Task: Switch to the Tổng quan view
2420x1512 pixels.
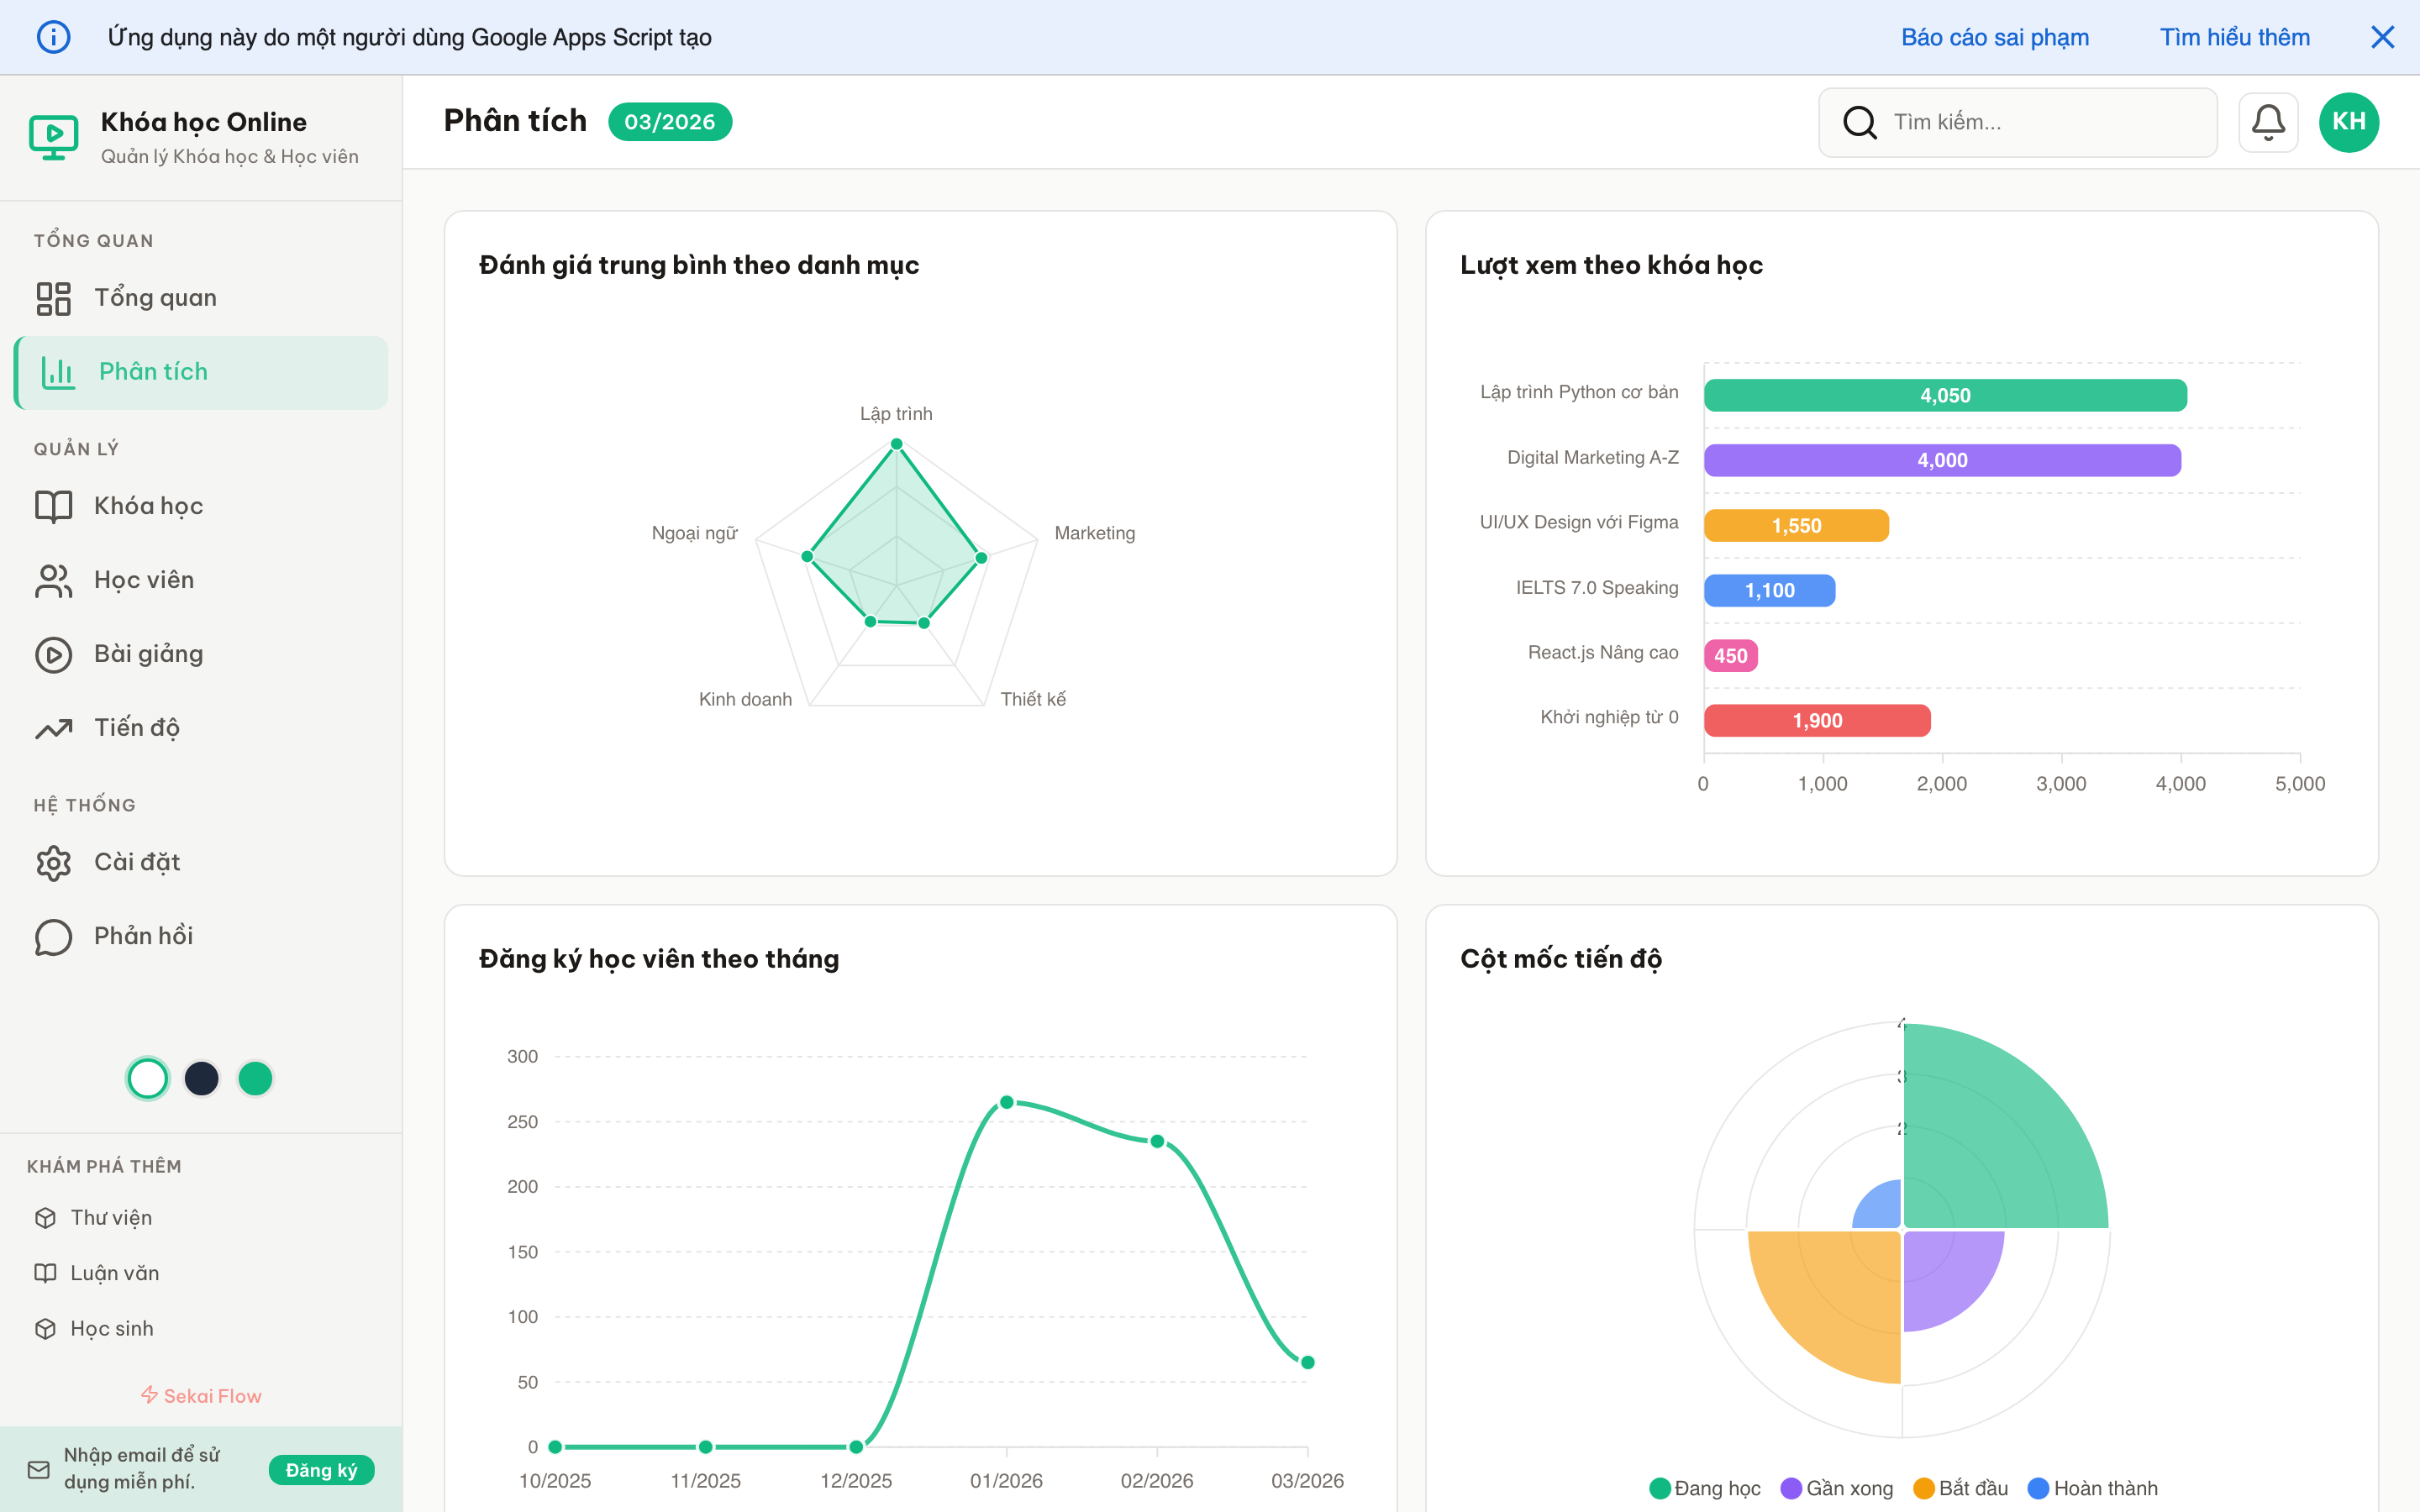Action: coord(156,297)
